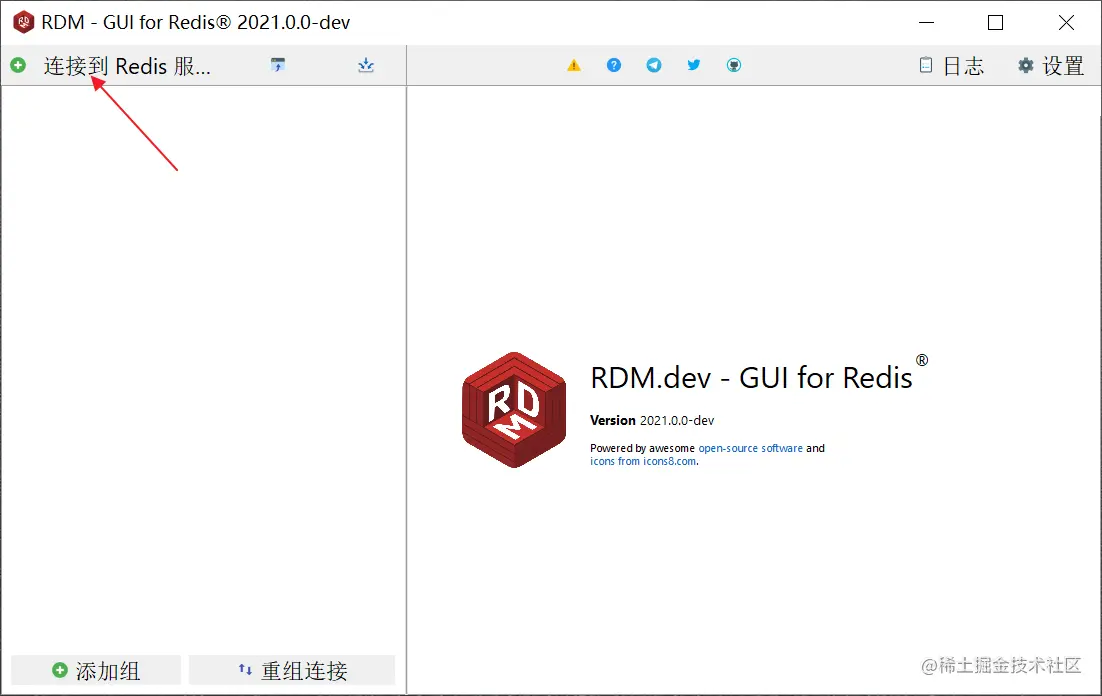This screenshot has width=1102, height=696.
Task: Click the Version 2021.0.0-dev text
Action: [x=652, y=420]
